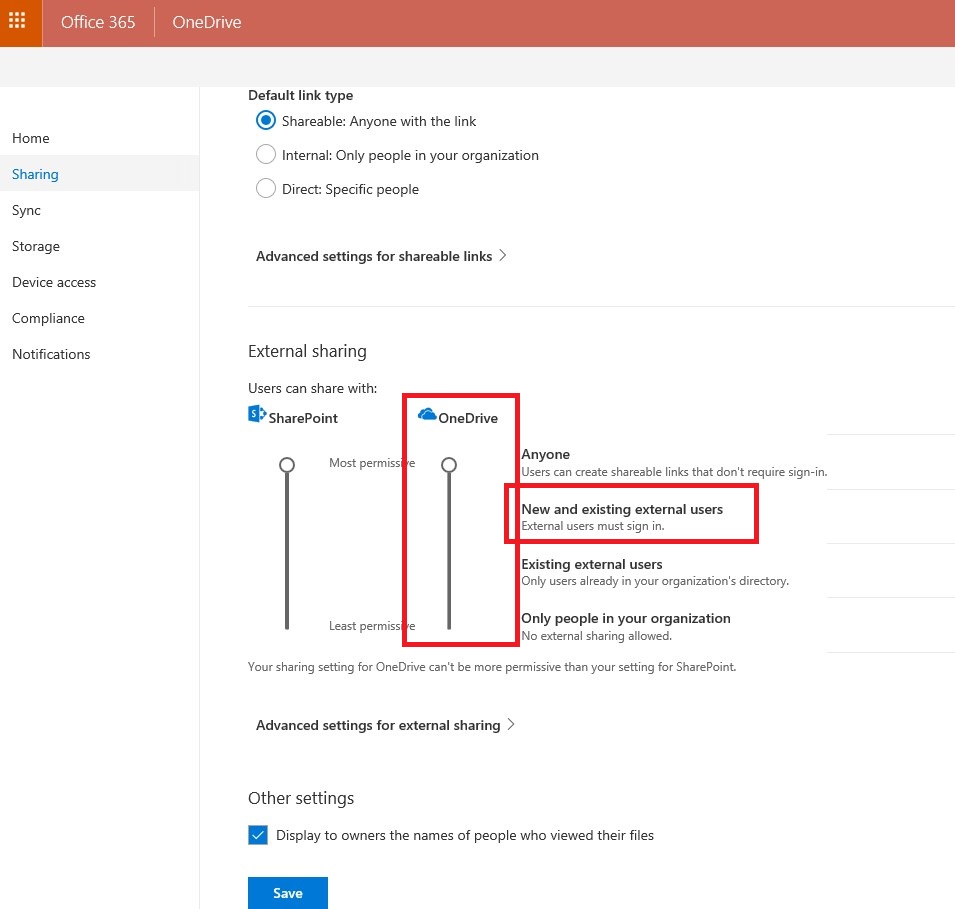Open the Office 365 app launcher grid

pyautogui.click(x=17, y=21)
